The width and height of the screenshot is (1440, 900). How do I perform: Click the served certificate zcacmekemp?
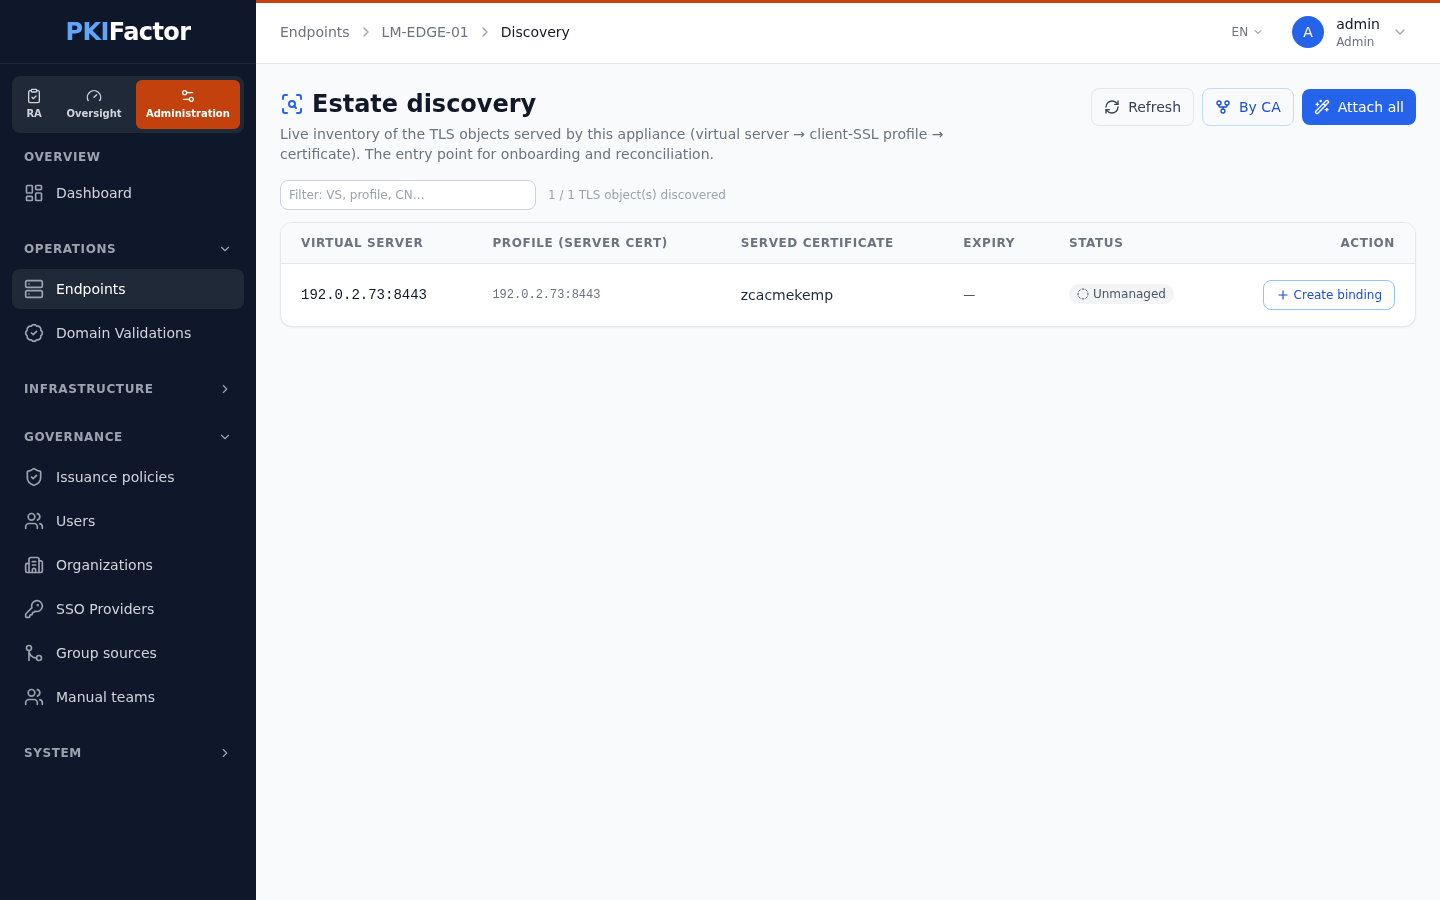[787, 295]
